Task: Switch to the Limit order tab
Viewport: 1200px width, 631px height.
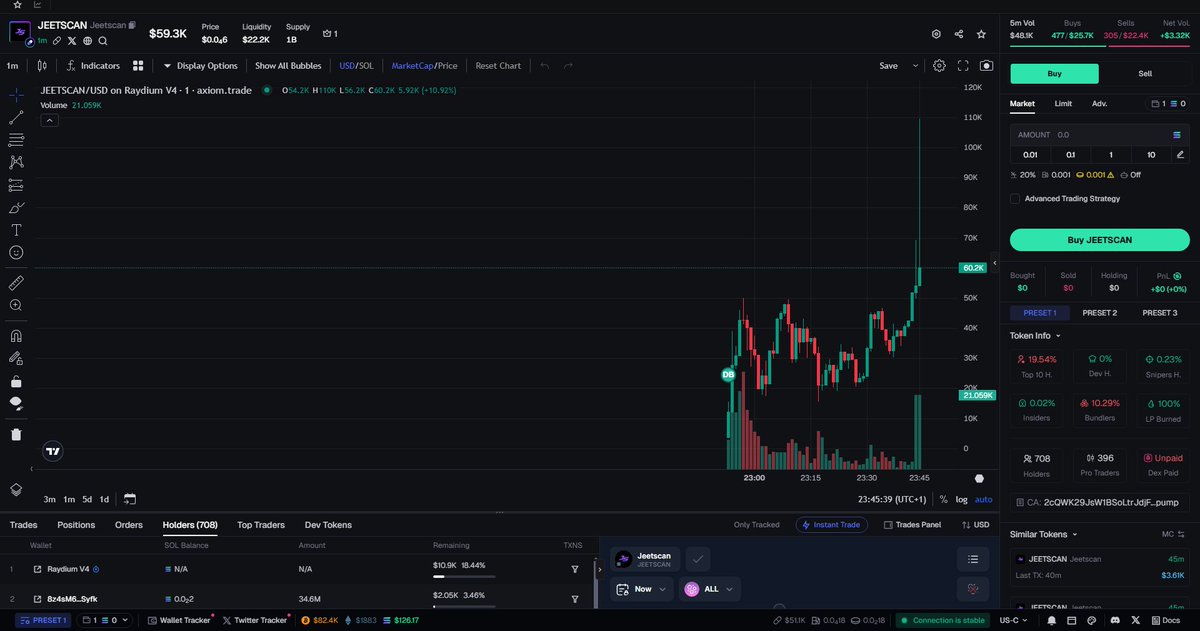Action: [x=1063, y=103]
